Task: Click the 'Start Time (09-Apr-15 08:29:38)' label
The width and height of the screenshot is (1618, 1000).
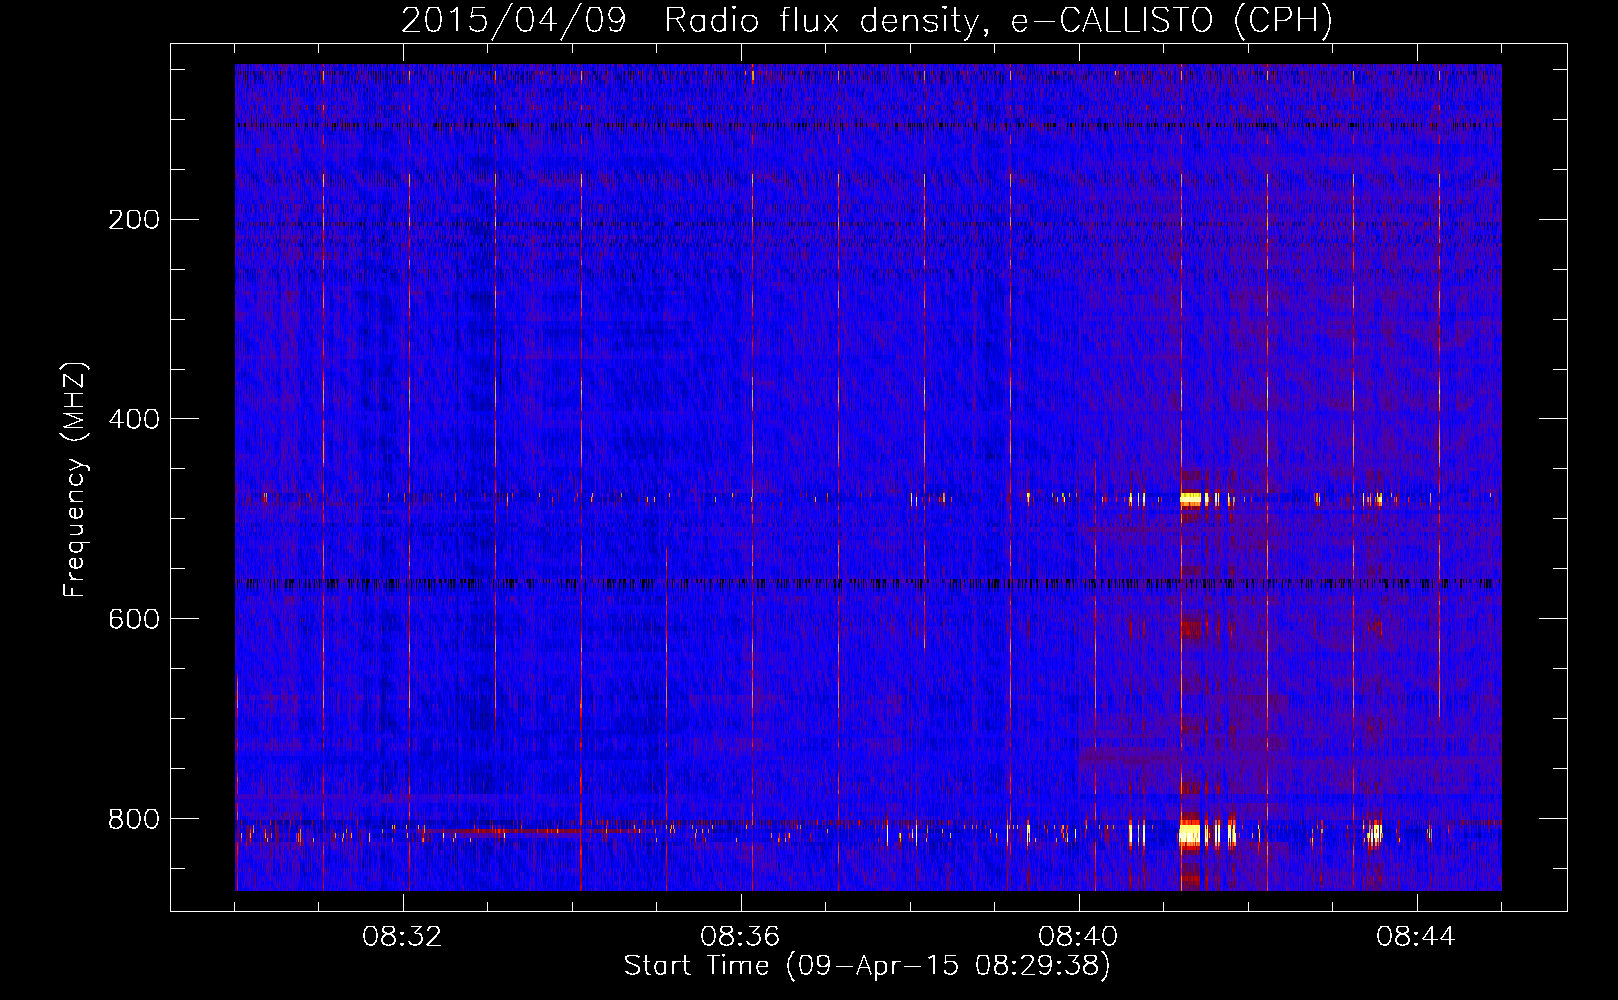Action: [867, 965]
